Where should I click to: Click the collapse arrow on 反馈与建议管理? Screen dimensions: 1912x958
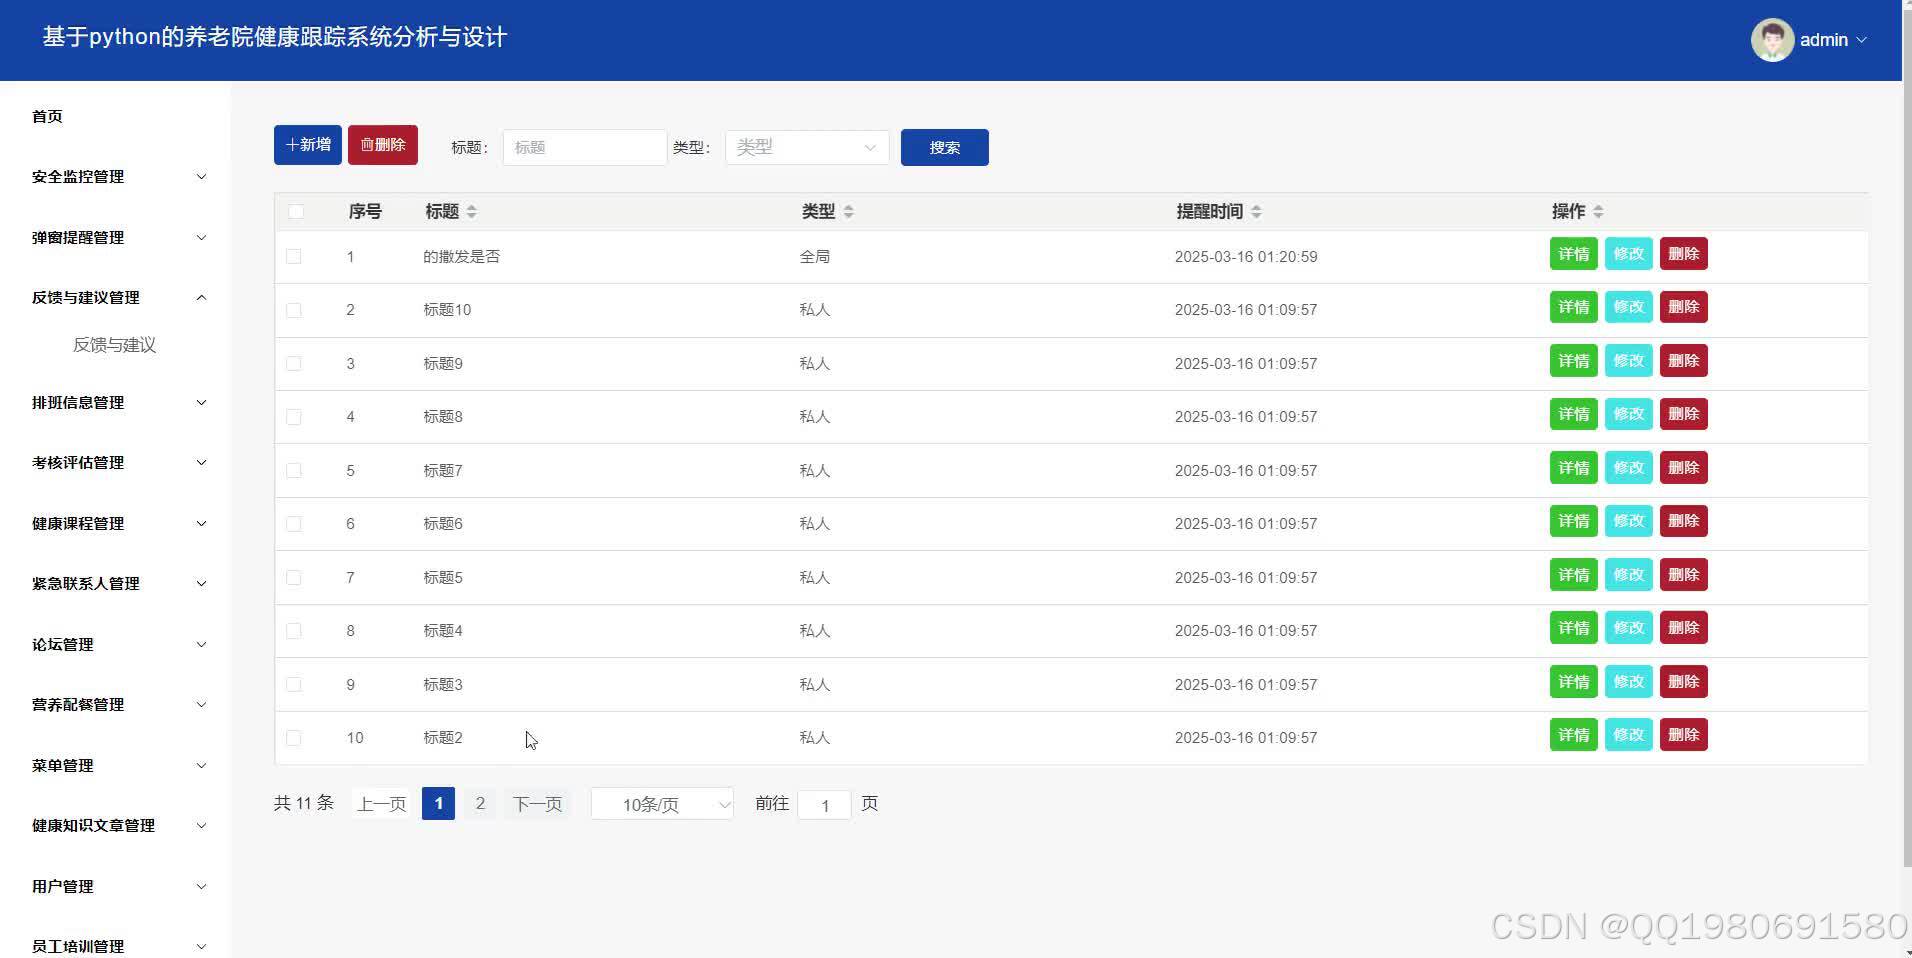pos(201,297)
